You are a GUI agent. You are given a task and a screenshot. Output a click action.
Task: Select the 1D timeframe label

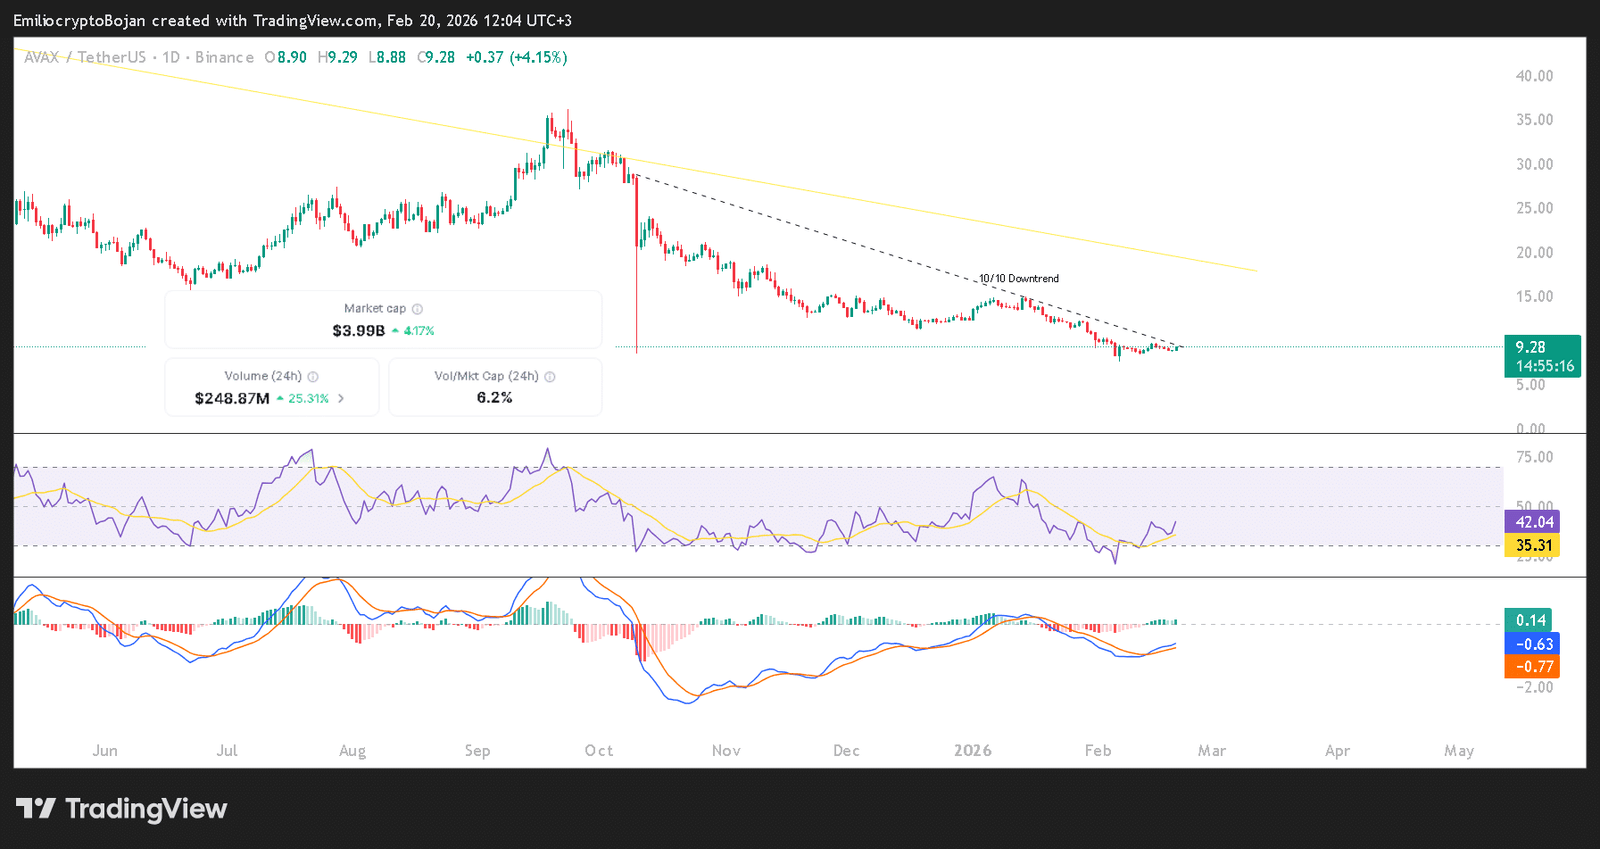click(x=171, y=57)
